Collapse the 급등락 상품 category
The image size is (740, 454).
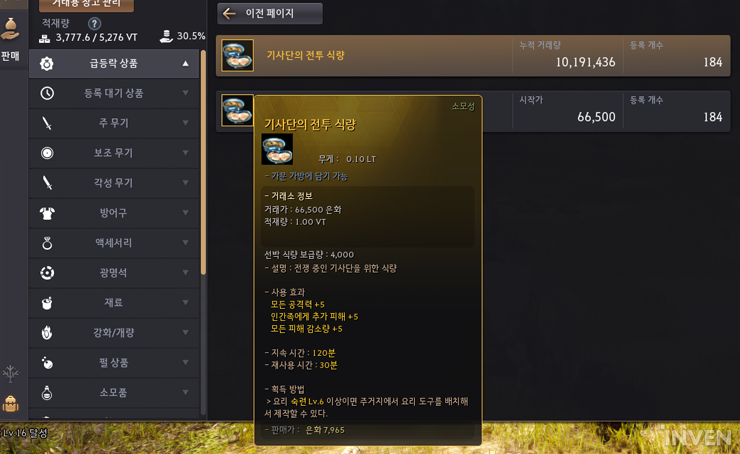[x=185, y=63]
